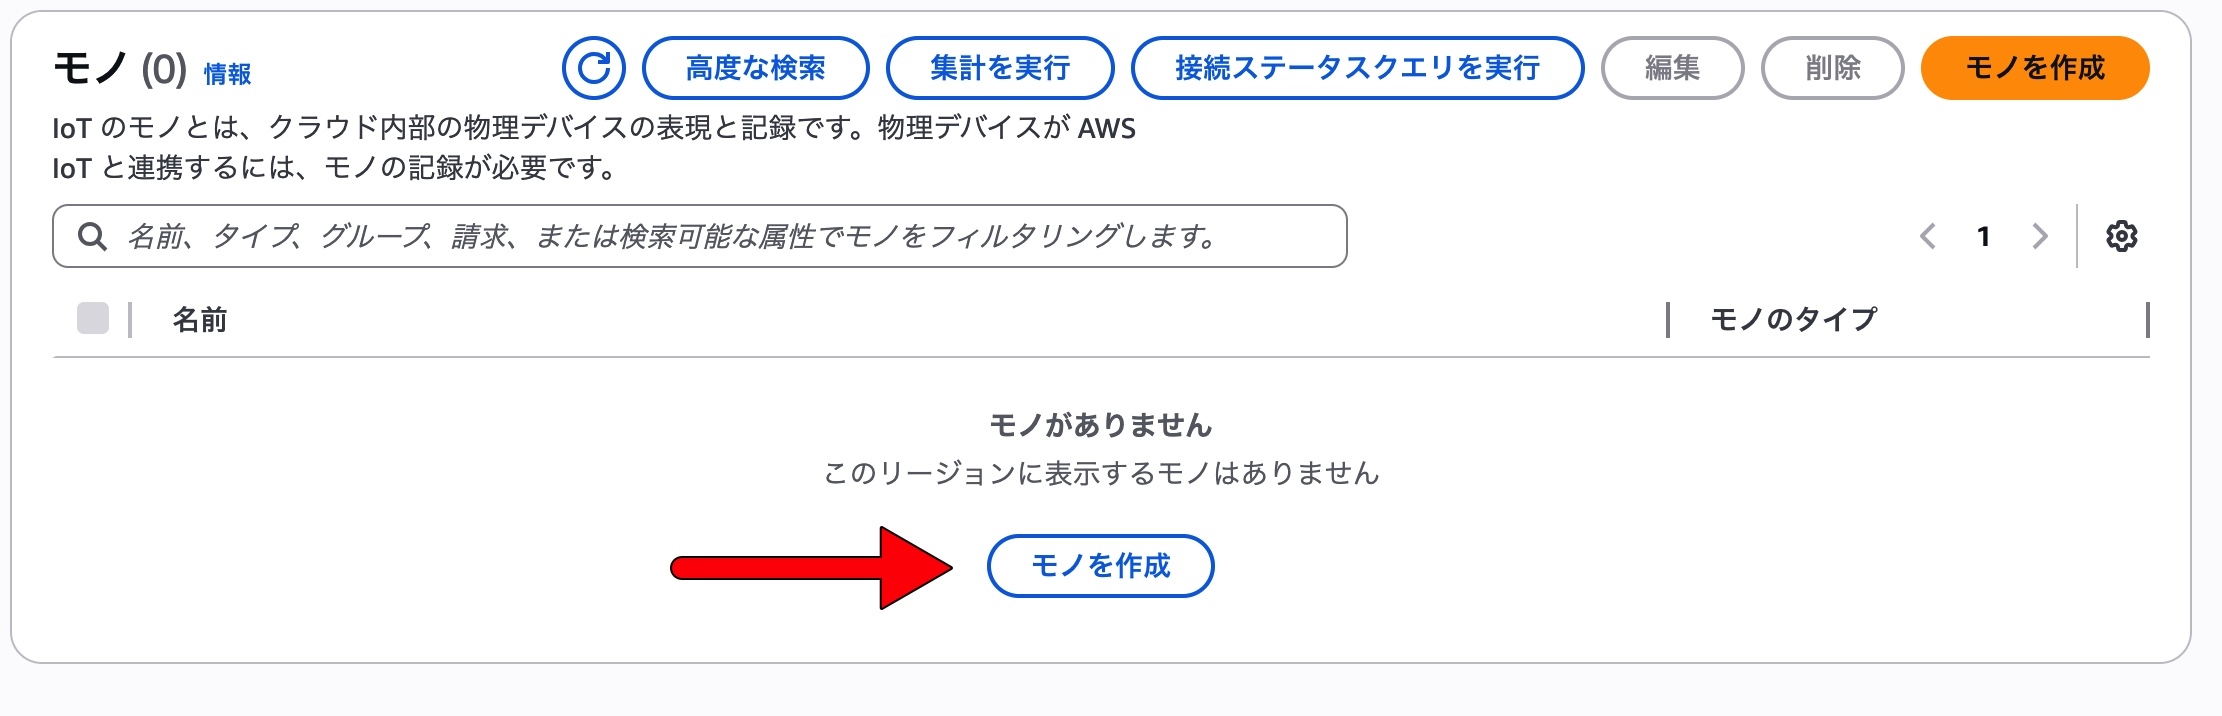The image size is (2222, 716).
Task: Click the divider at the right edge of モノのタイプ column
Action: coord(2147,320)
